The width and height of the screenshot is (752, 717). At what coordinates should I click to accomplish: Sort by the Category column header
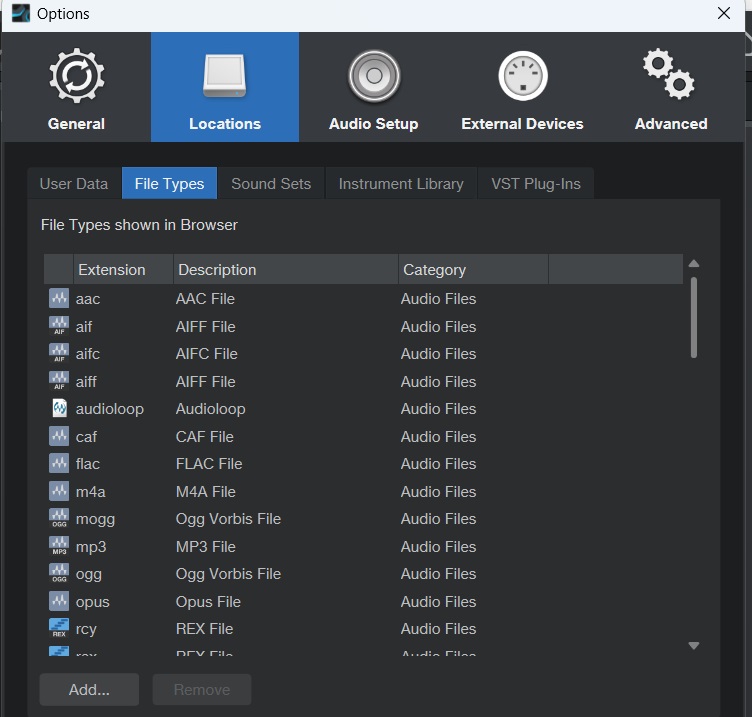(x=434, y=270)
